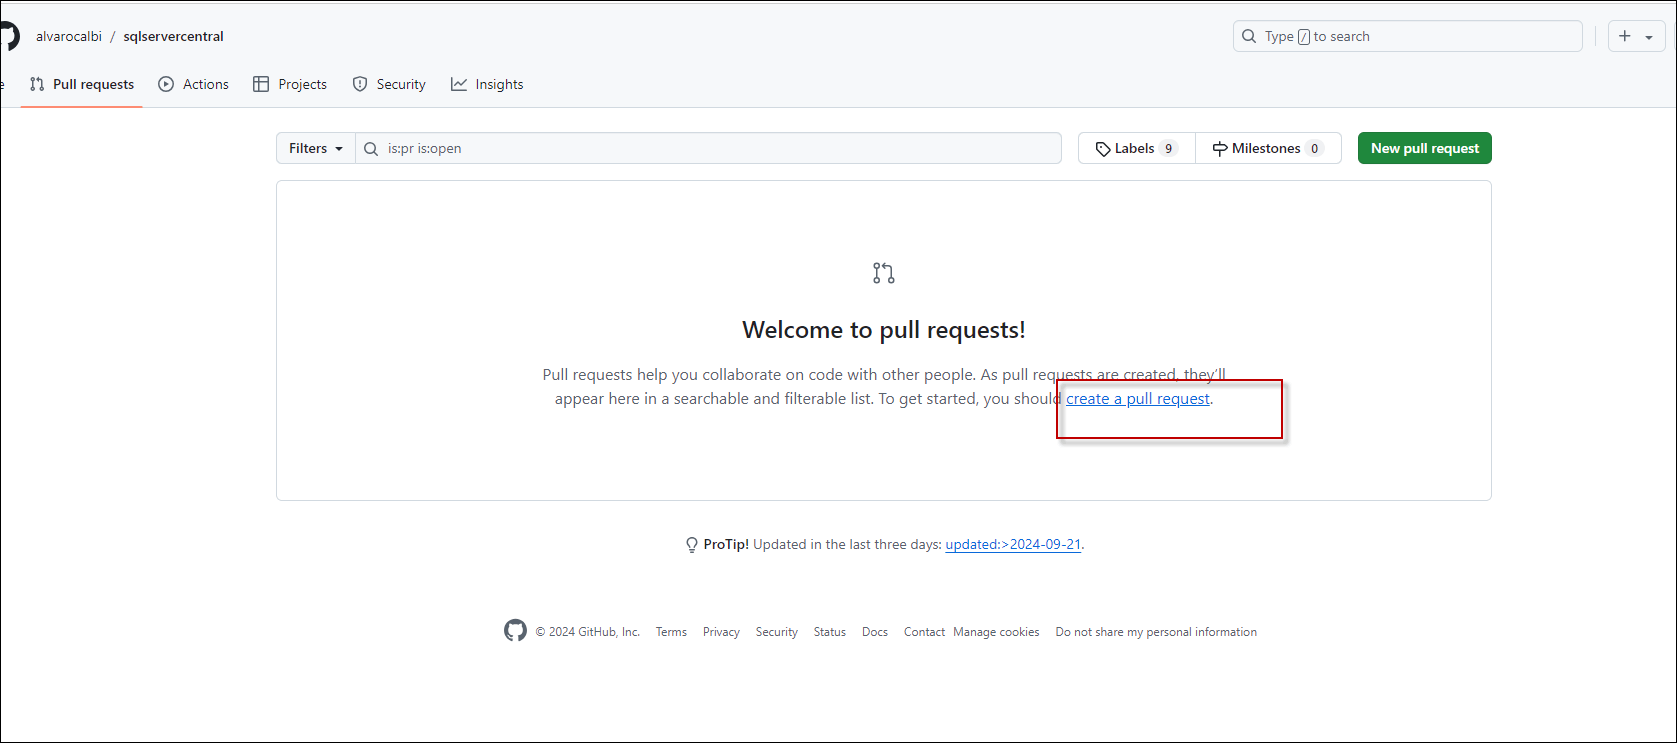Expand the create-new caret arrow

(1649, 37)
